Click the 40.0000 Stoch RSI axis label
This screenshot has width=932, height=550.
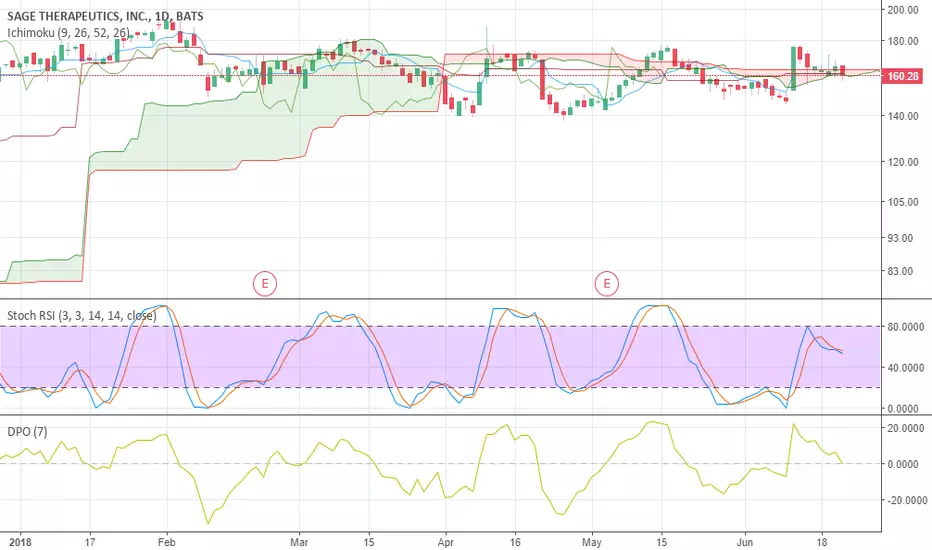tap(905, 368)
